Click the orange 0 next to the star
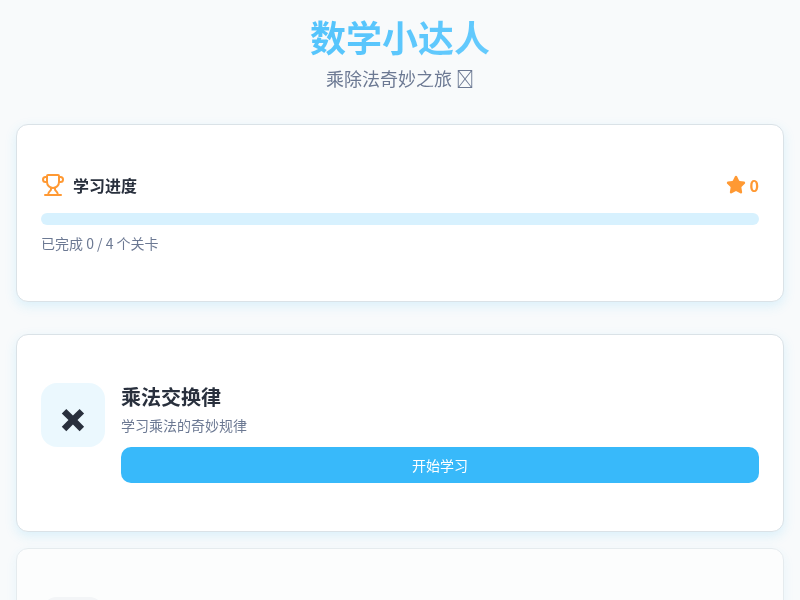This screenshot has height=600, width=800. click(753, 185)
